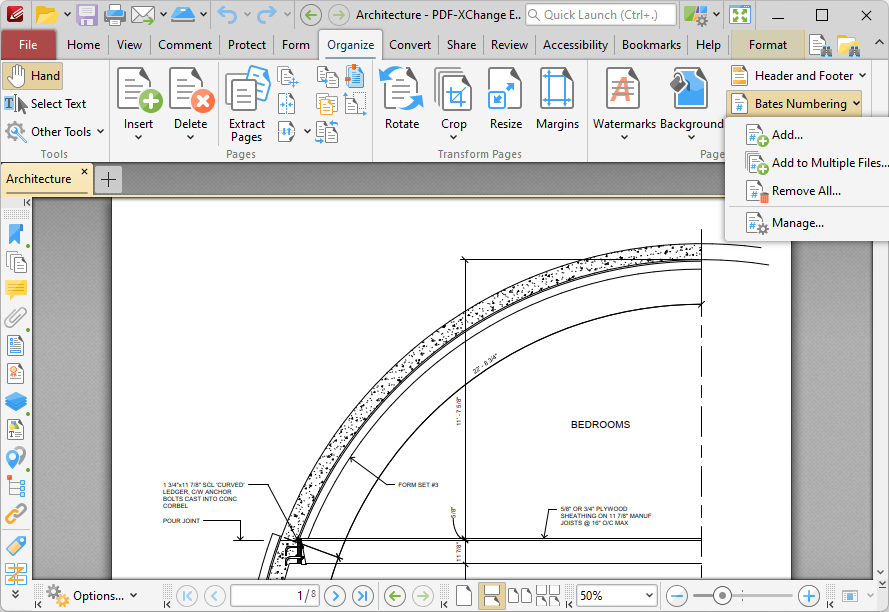889x612 pixels.
Task: Click the Find icon with binoculars
Action: coord(820,45)
